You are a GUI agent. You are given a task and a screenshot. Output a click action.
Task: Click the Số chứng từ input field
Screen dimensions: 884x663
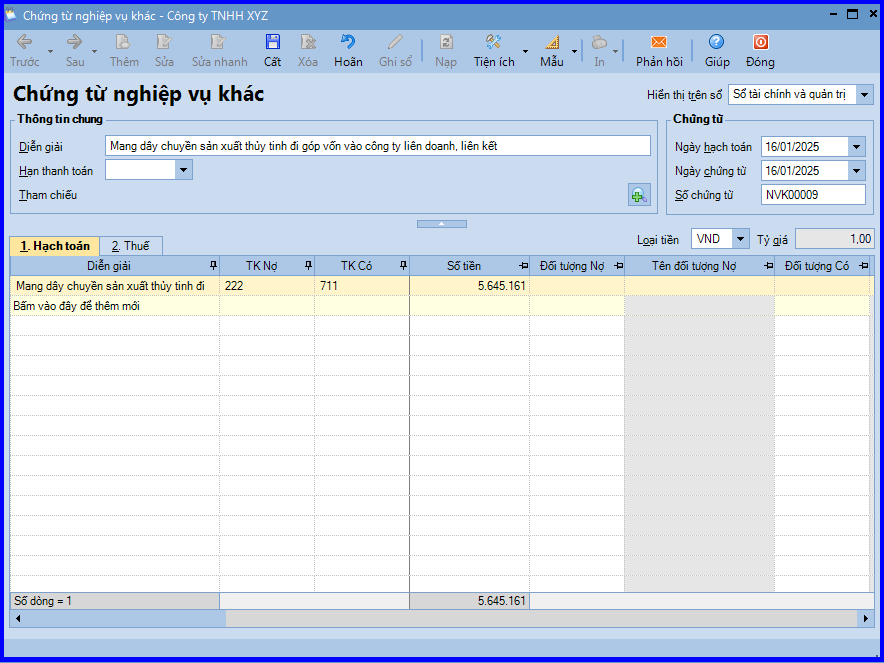pyautogui.click(x=812, y=195)
